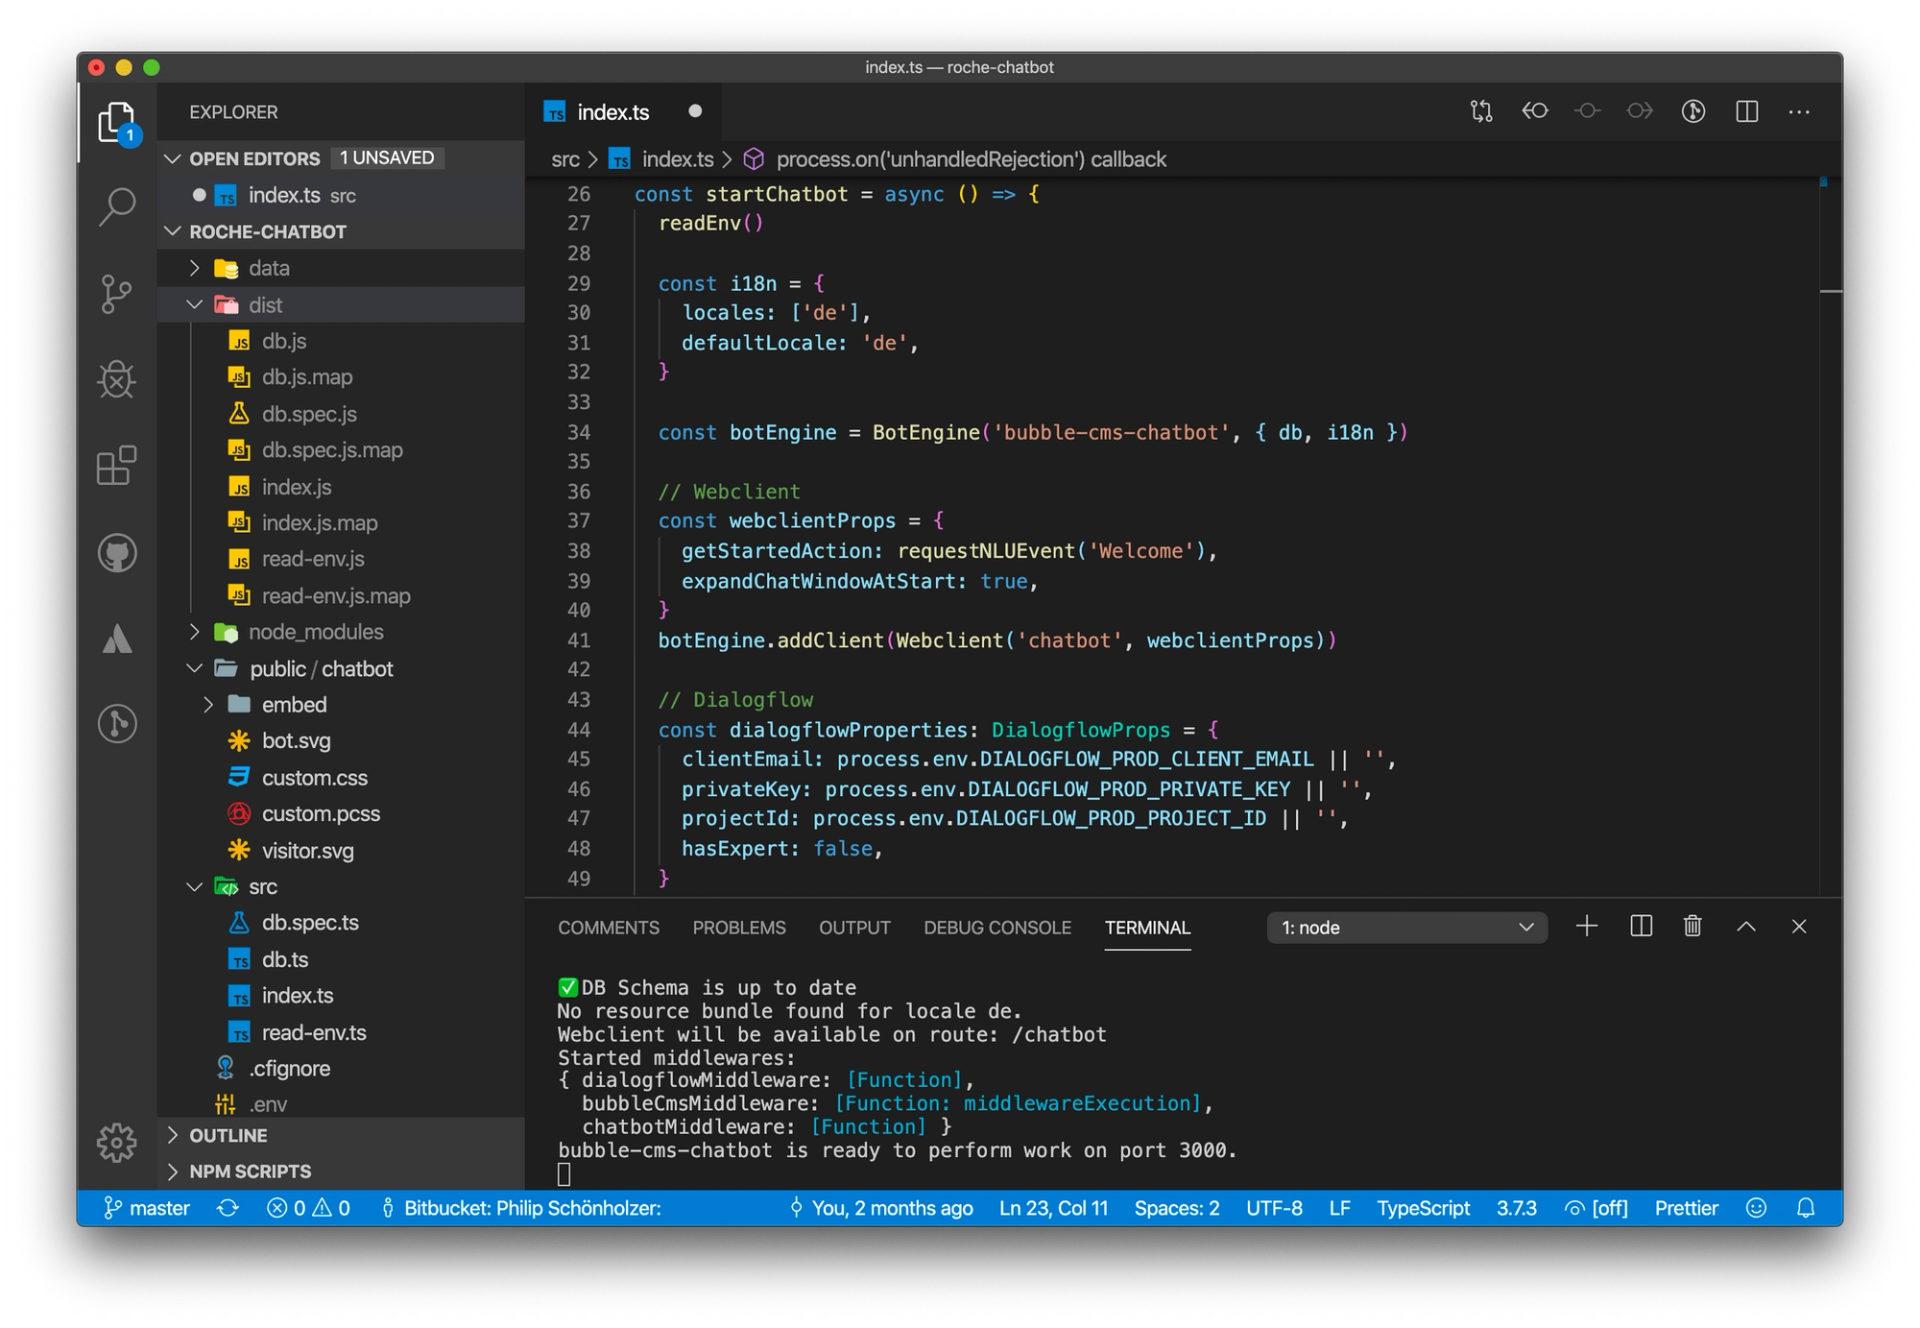Open the Debug view bug icon
Image resolution: width=1920 pixels, height=1328 pixels.
117,380
